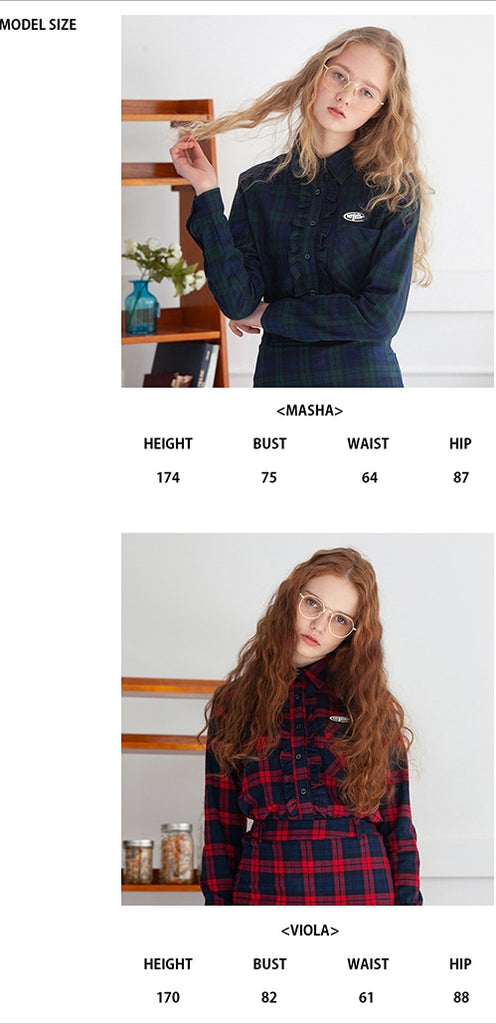Select Viola's HEIGHT column header

[x=168, y=964]
